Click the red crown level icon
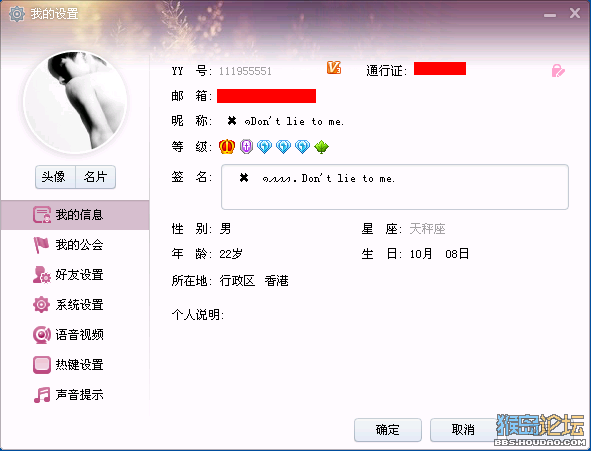The height and width of the screenshot is (451, 591). [x=227, y=147]
